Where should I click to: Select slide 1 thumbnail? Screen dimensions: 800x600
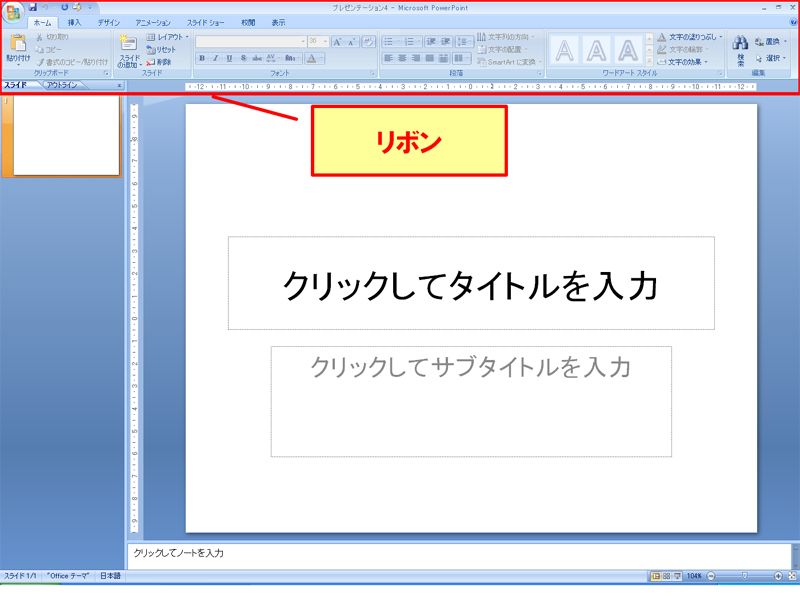[x=66, y=136]
